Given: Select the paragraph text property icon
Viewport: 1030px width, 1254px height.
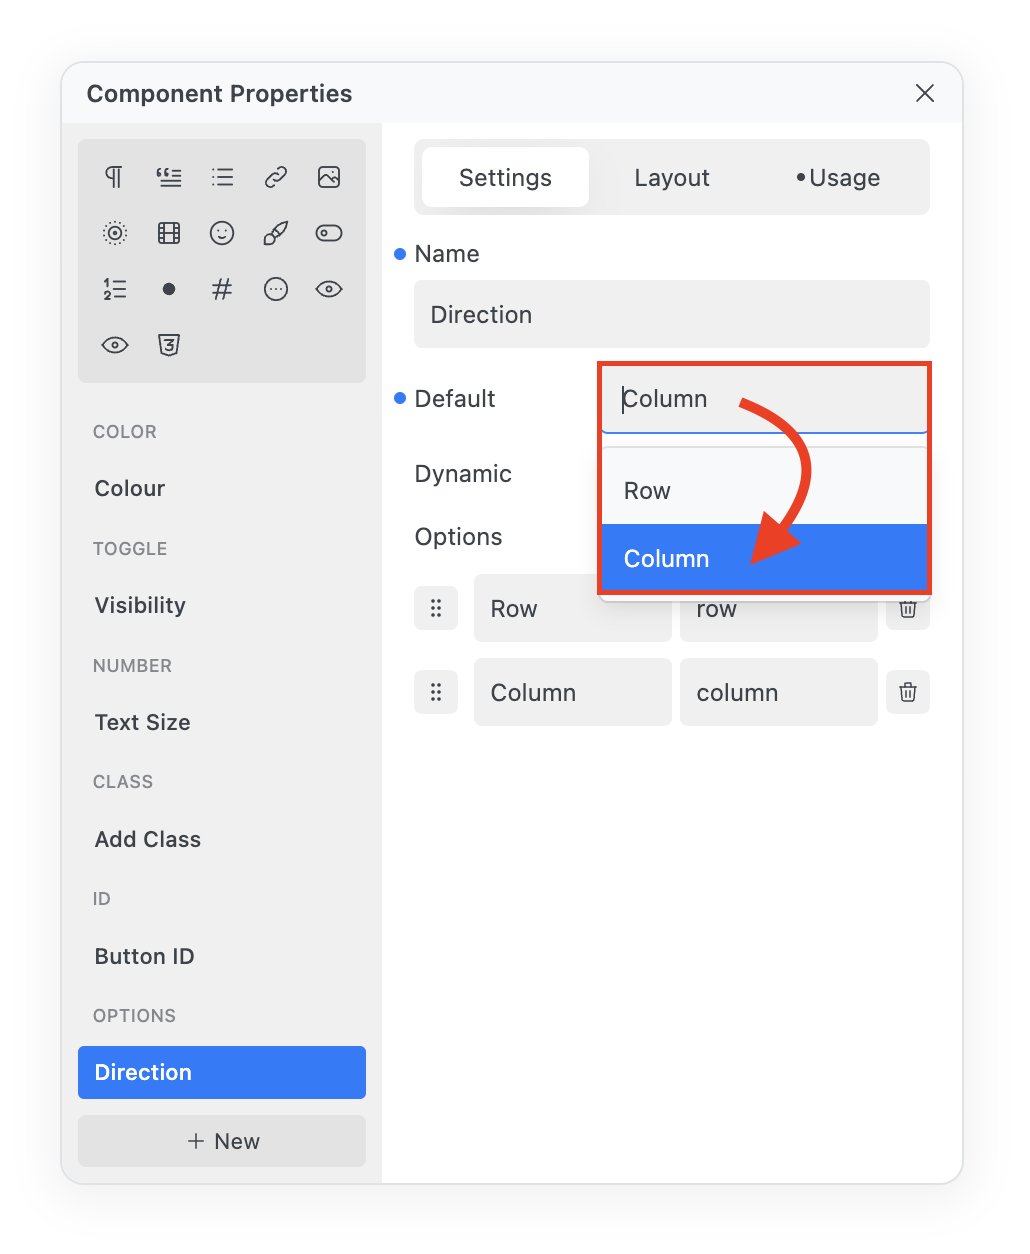Looking at the screenshot, I should 115,177.
